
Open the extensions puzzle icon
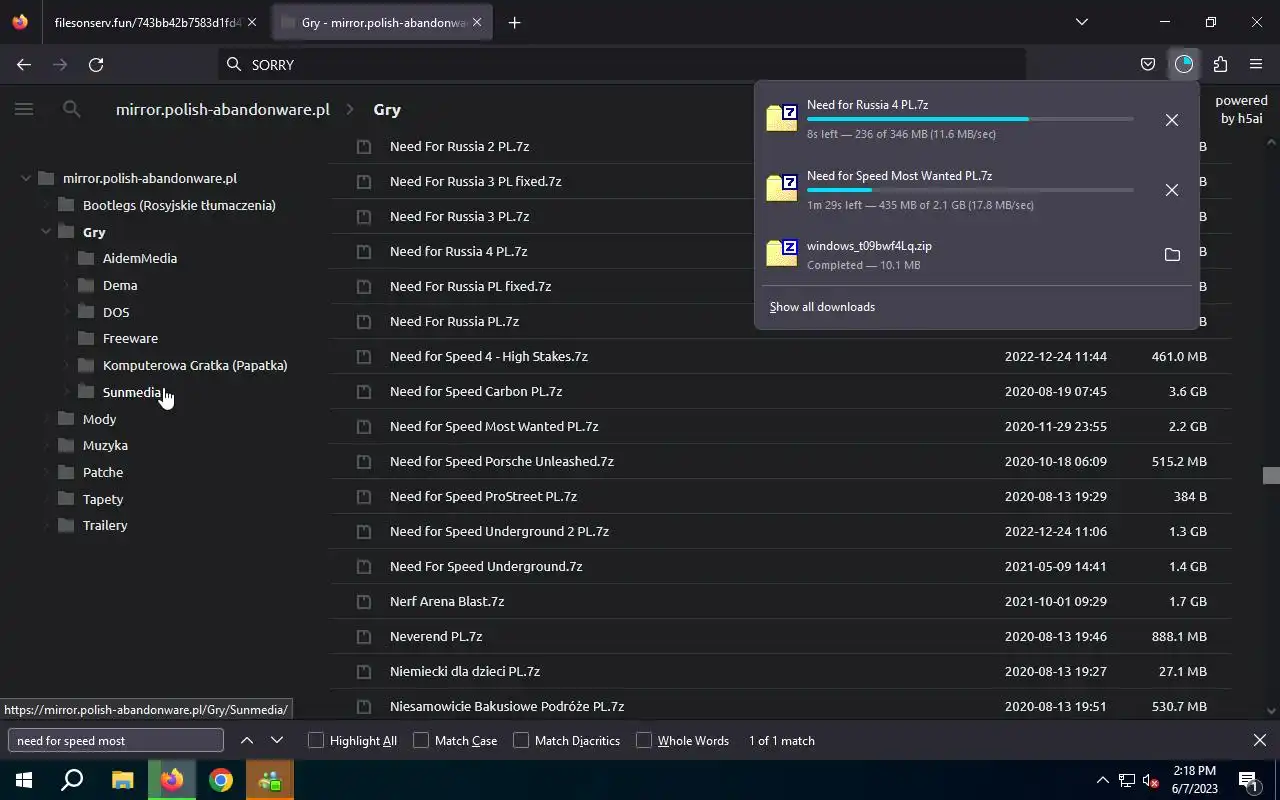coord(1220,64)
